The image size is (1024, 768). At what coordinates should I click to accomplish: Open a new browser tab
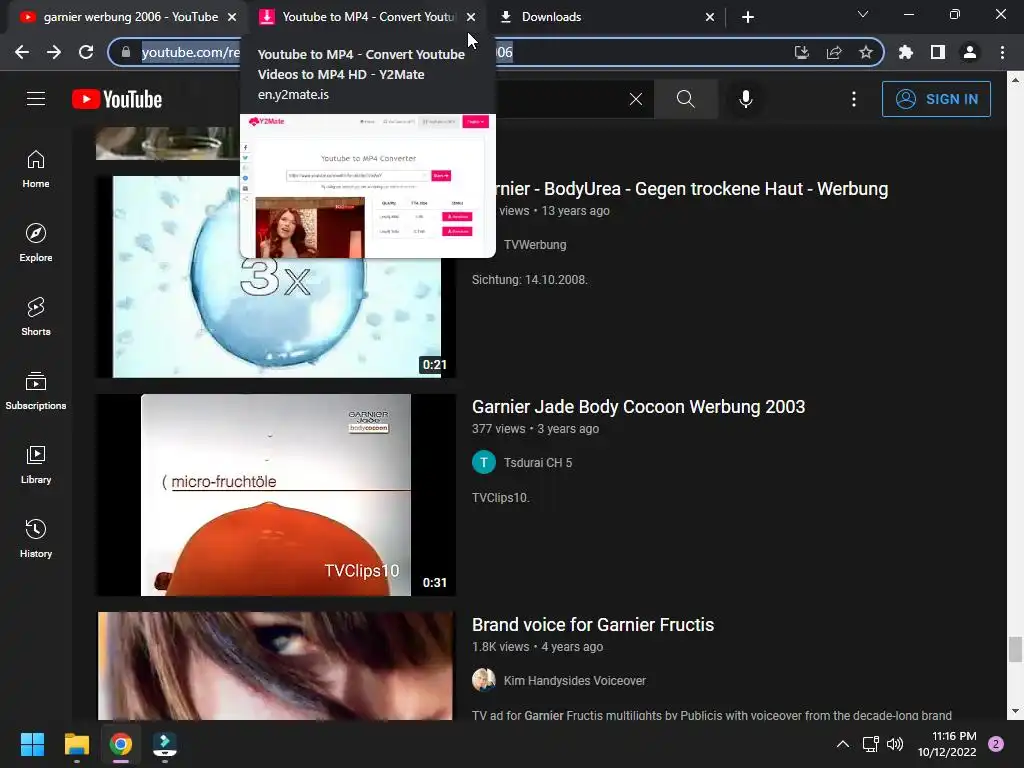click(748, 17)
